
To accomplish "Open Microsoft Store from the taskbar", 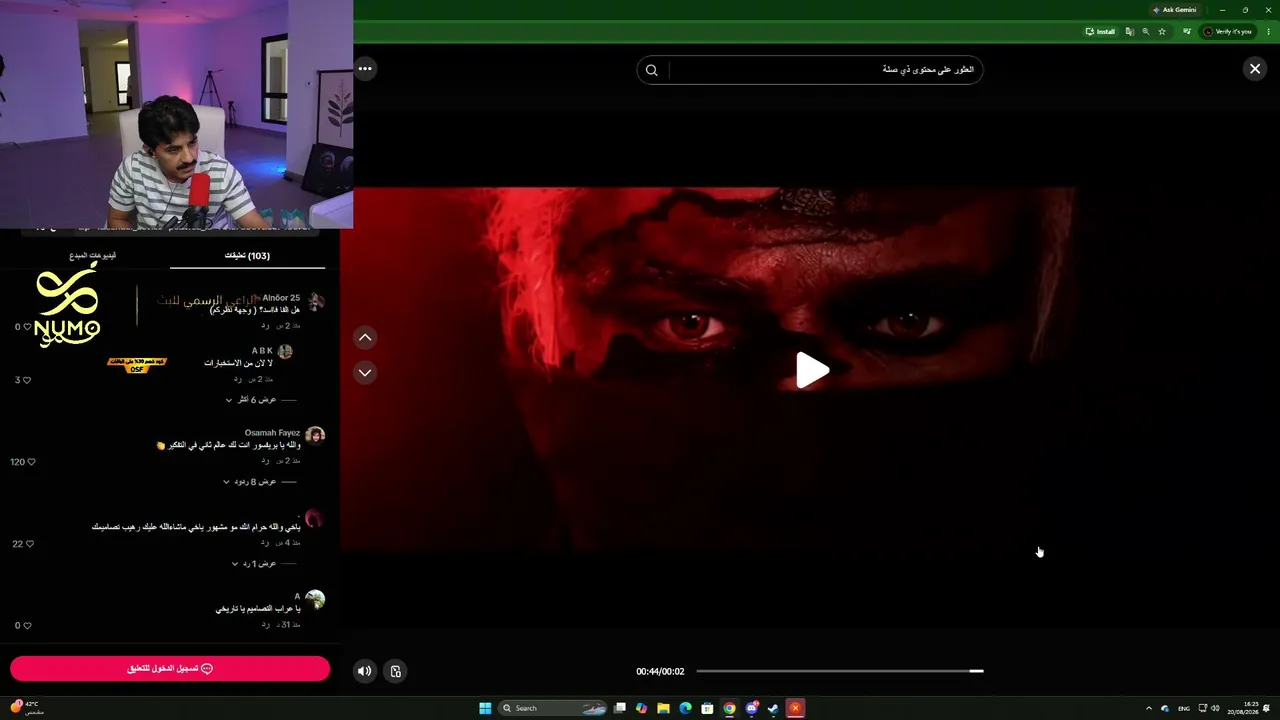I will [x=707, y=708].
